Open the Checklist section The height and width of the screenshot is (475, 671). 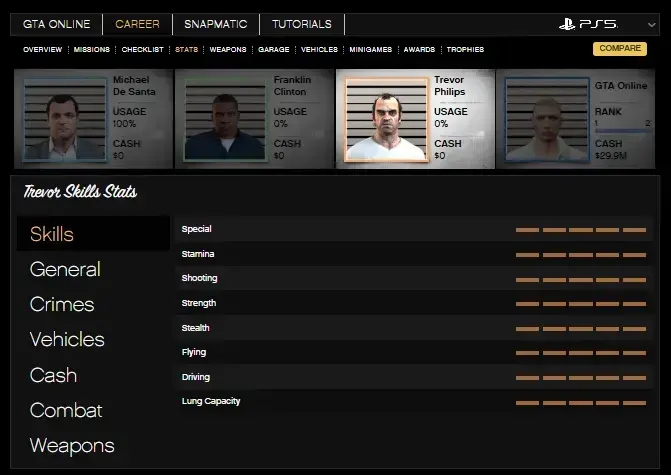point(144,49)
